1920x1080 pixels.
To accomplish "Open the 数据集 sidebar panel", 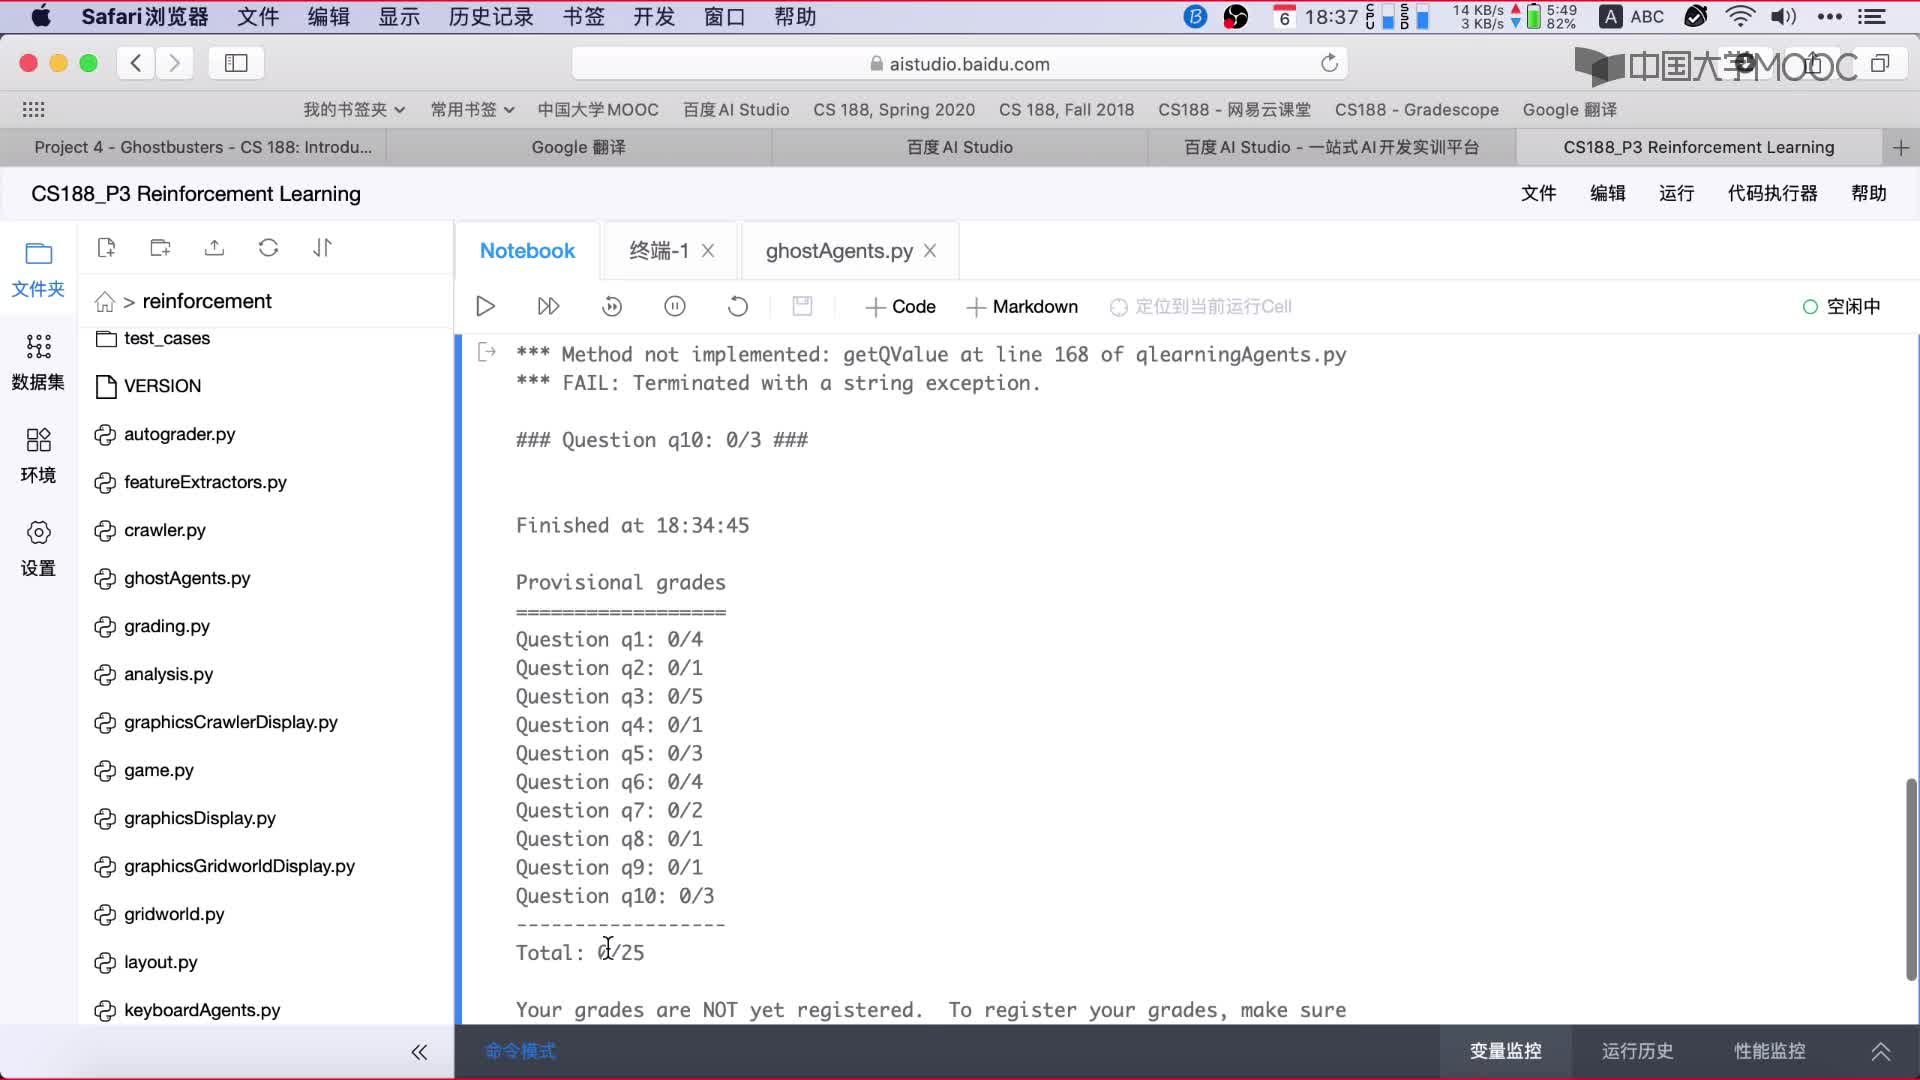I will 38,362.
